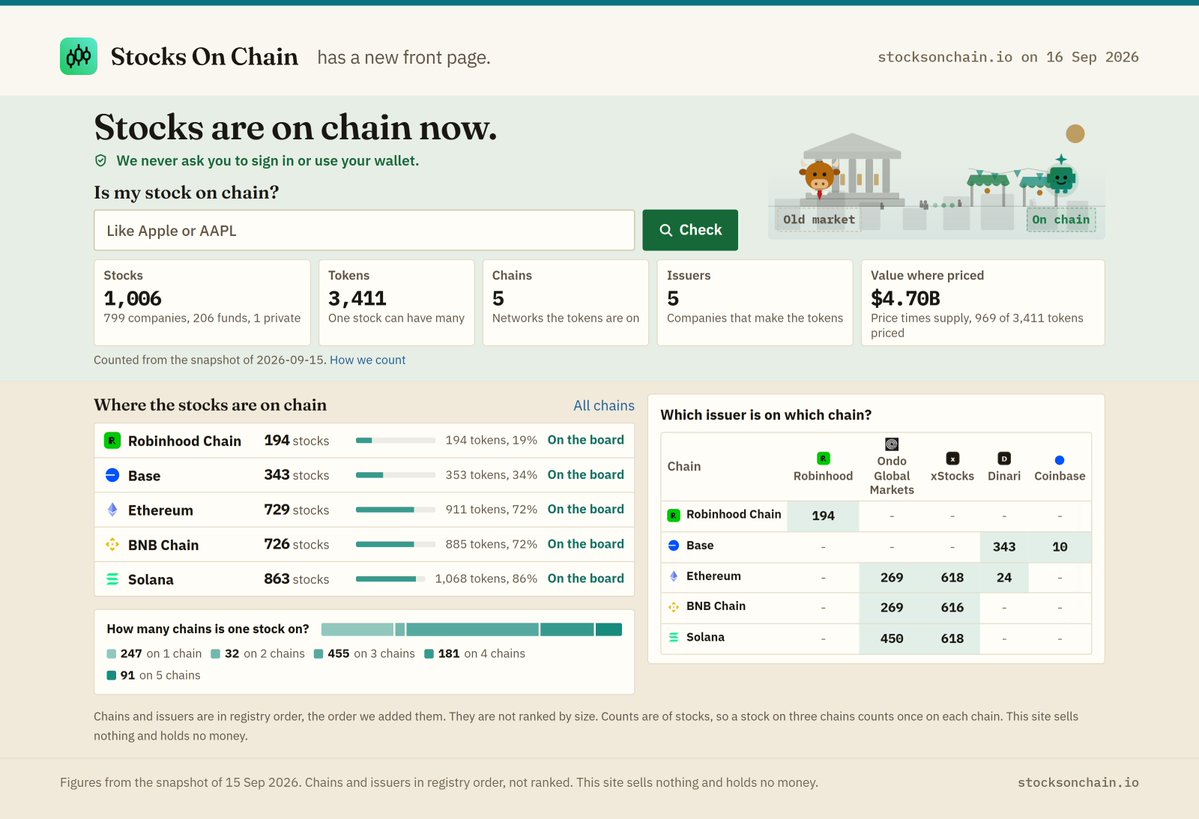Click On the board for Solana
The width and height of the screenshot is (1199, 819).
[585, 579]
